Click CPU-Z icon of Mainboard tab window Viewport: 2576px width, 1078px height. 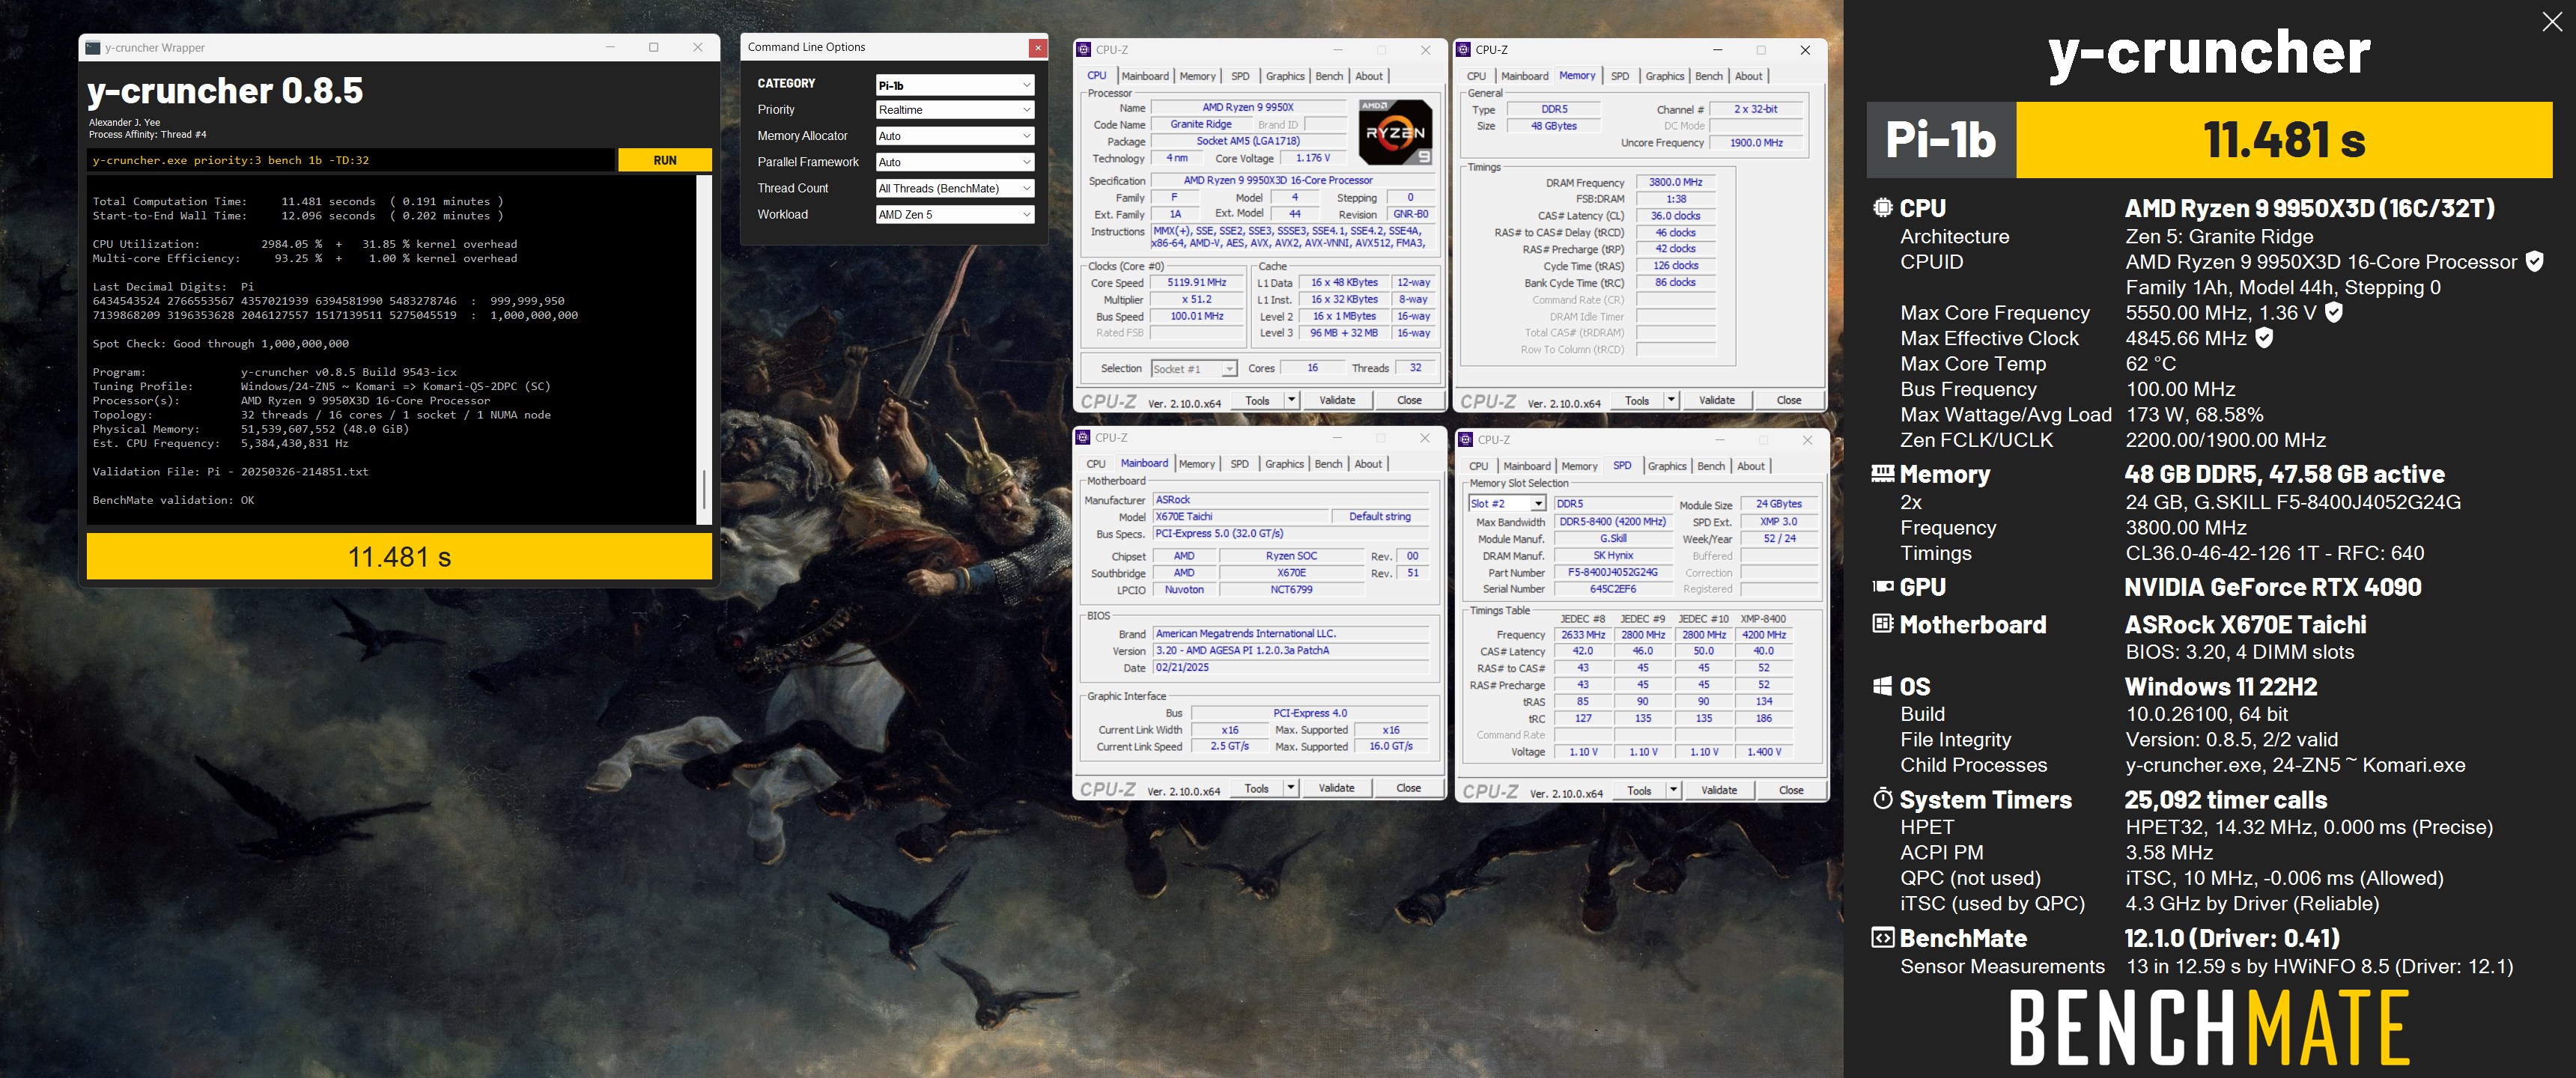1082,437
